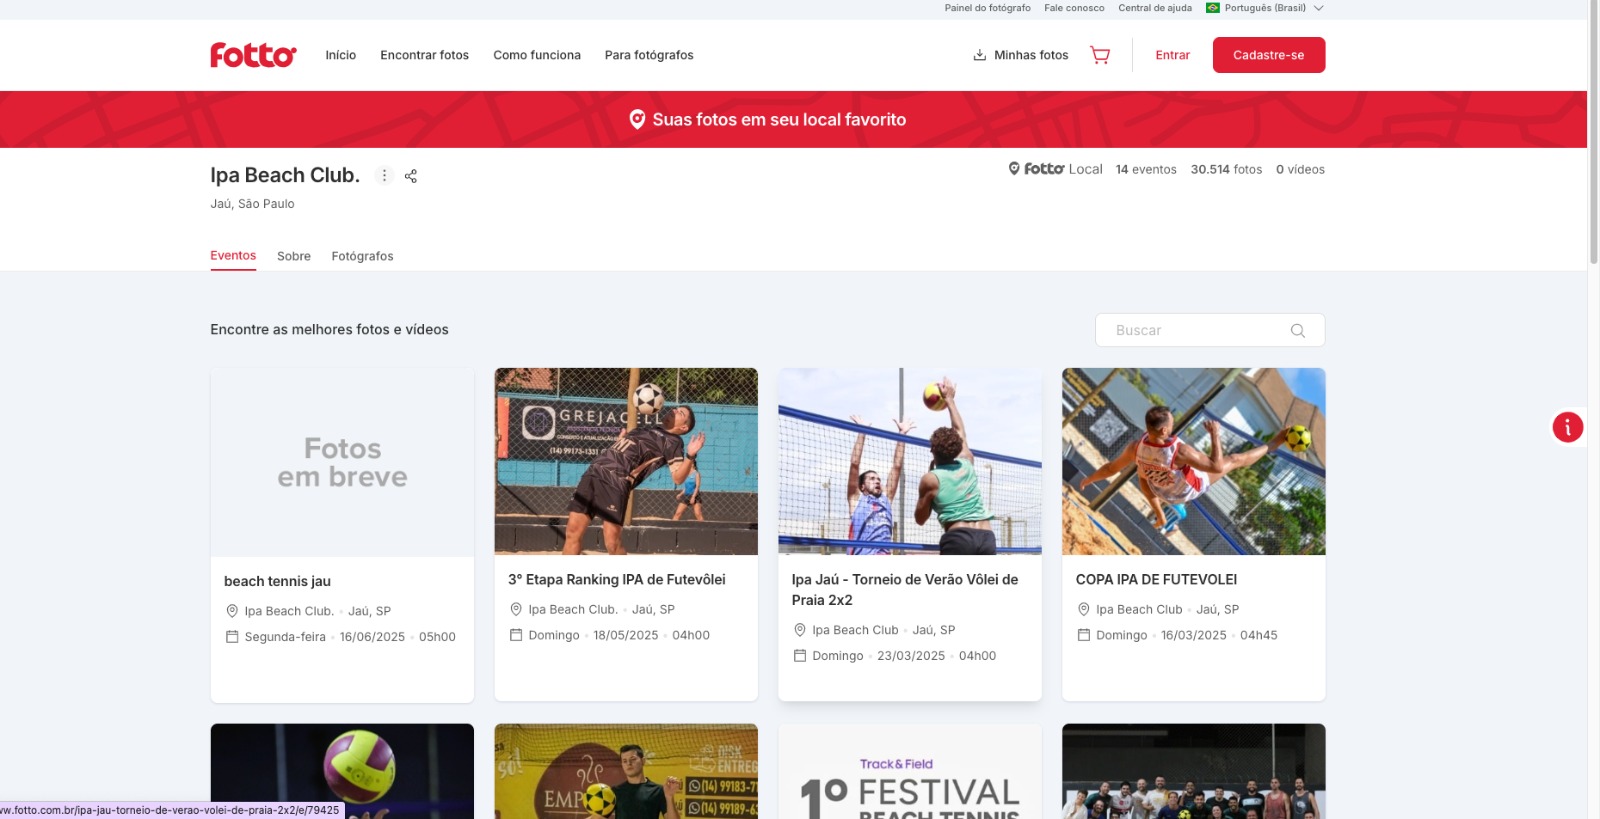1600x819 pixels.
Task: Open the Track&Field Festival Beach Tennis thumbnail
Action: coord(910,771)
